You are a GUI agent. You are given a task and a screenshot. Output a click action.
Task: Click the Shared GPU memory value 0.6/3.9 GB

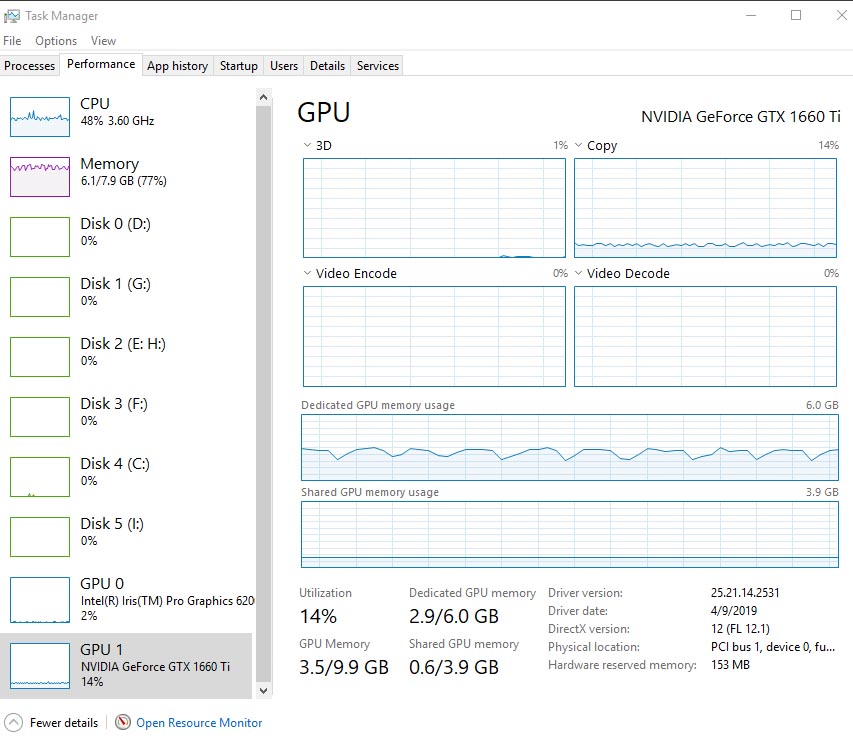click(x=454, y=667)
